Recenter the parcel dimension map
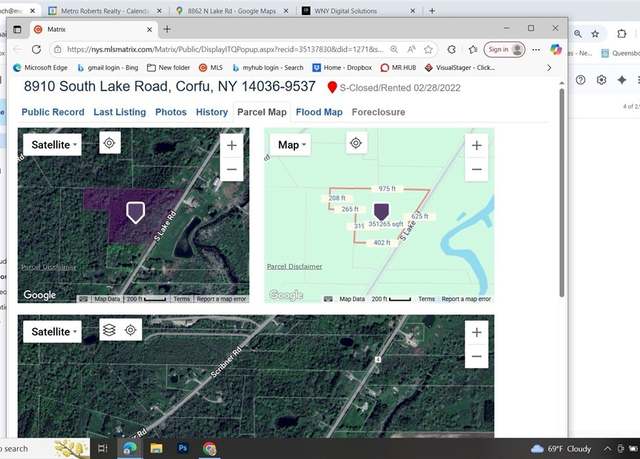This screenshot has width=640, height=459. click(356, 143)
